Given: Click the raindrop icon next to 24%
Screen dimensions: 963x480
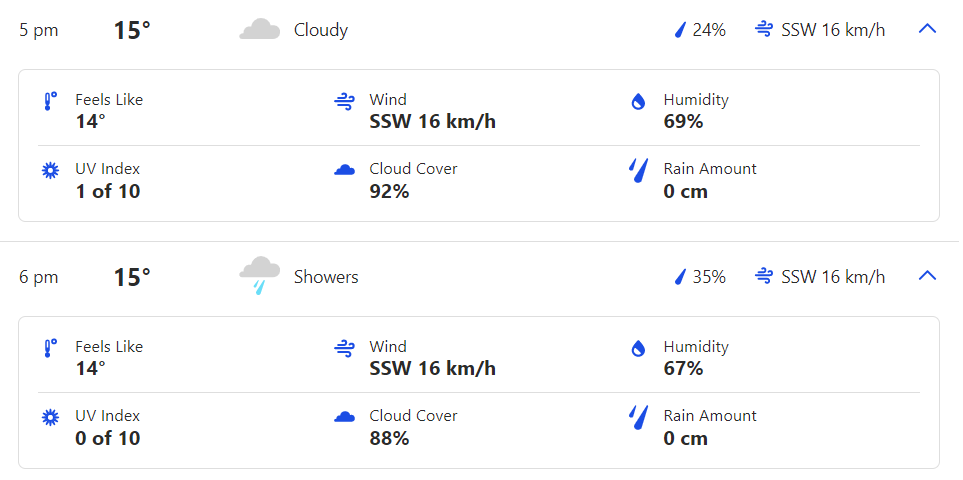Looking at the screenshot, I should (x=680, y=30).
